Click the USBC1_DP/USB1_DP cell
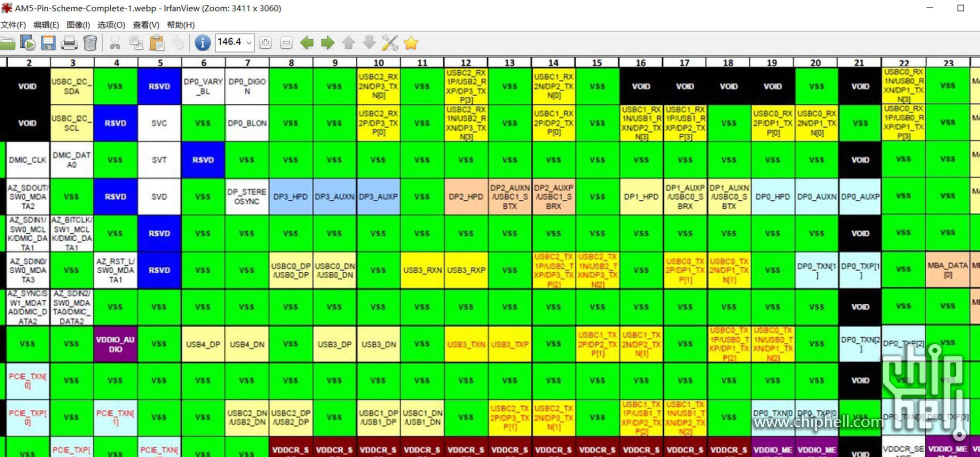Screen dimensions: 980x457 click(x=378, y=418)
